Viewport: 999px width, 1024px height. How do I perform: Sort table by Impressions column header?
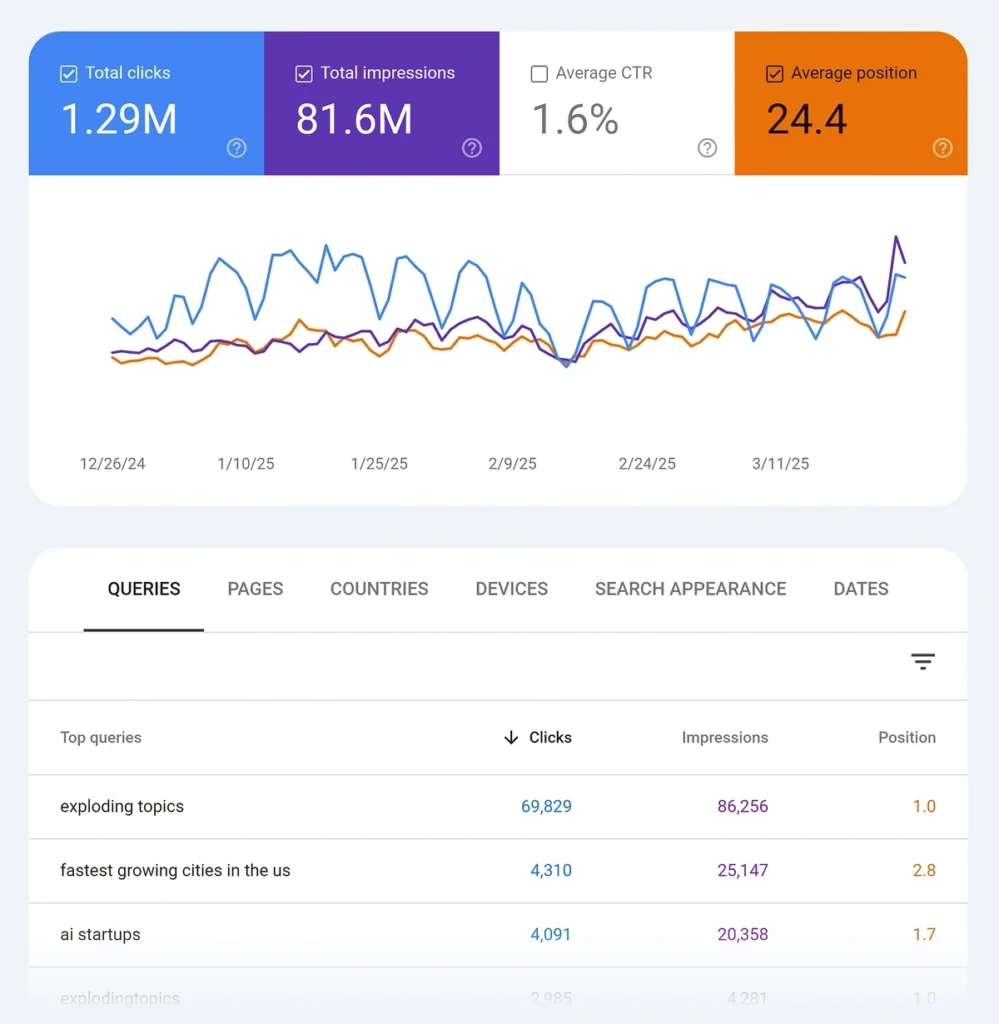(x=724, y=738)
